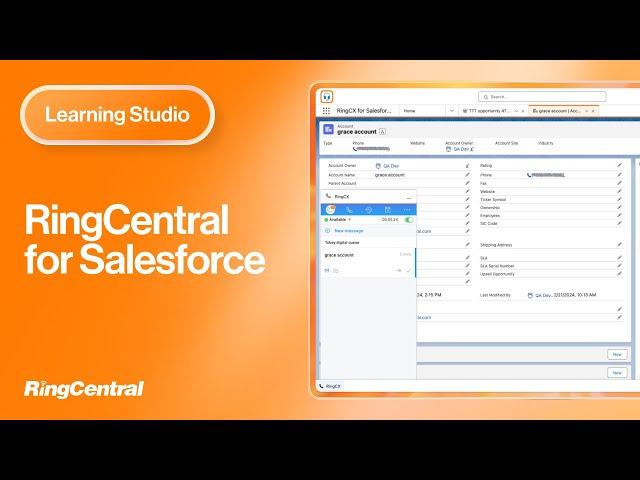Edit the Fax field pencil

click(619, 183)
